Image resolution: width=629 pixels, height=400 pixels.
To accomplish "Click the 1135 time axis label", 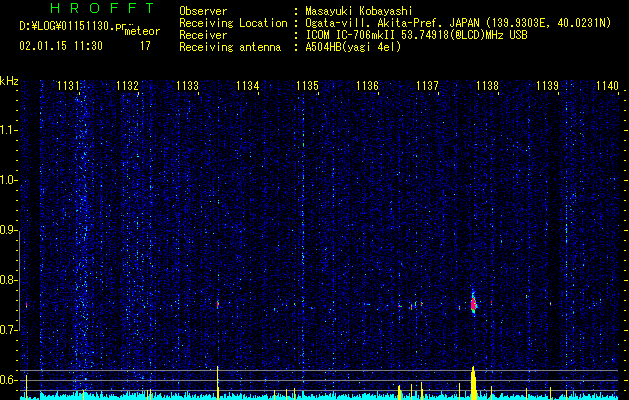I will point(307,85).
